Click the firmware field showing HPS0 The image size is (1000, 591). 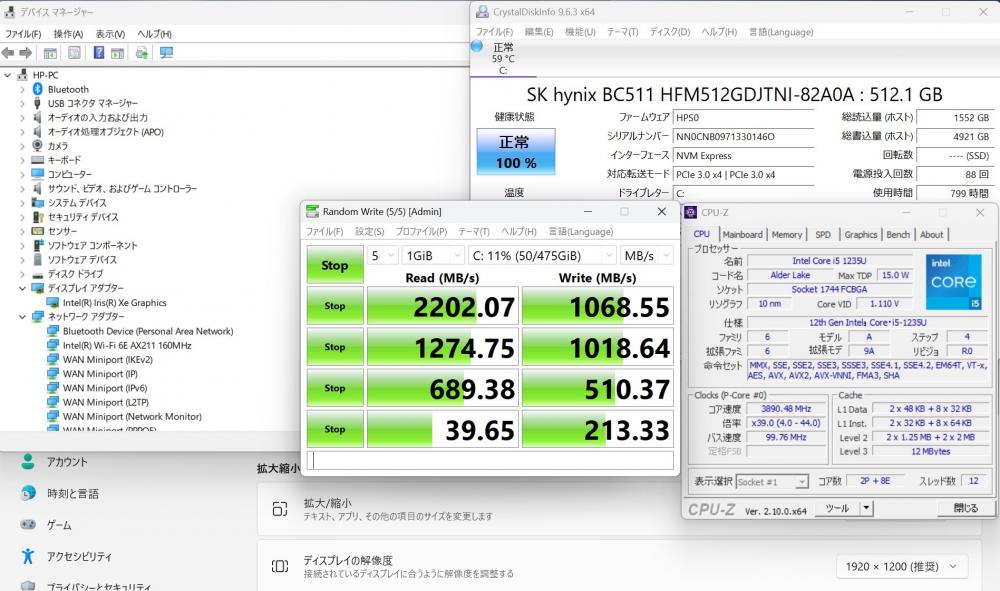click(744, 117)
